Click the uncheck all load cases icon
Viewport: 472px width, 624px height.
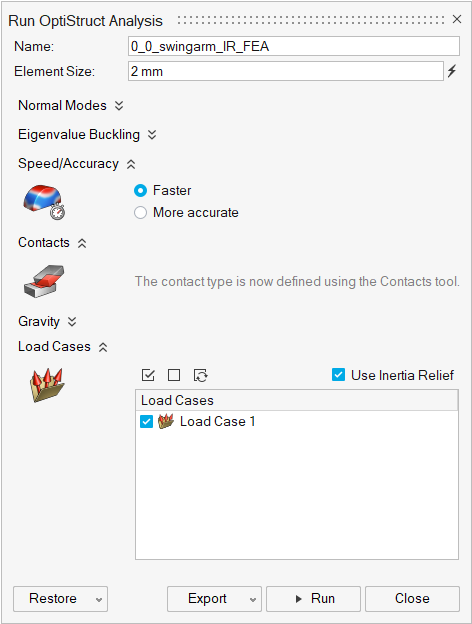[174, 375]
